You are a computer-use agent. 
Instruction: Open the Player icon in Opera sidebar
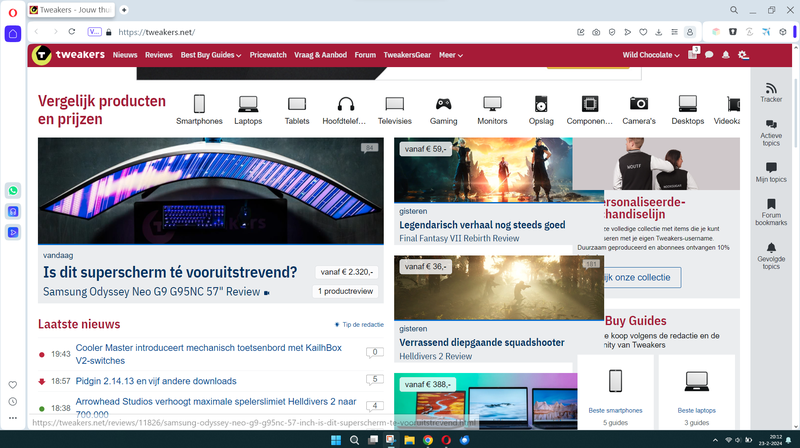click(13, 232)
